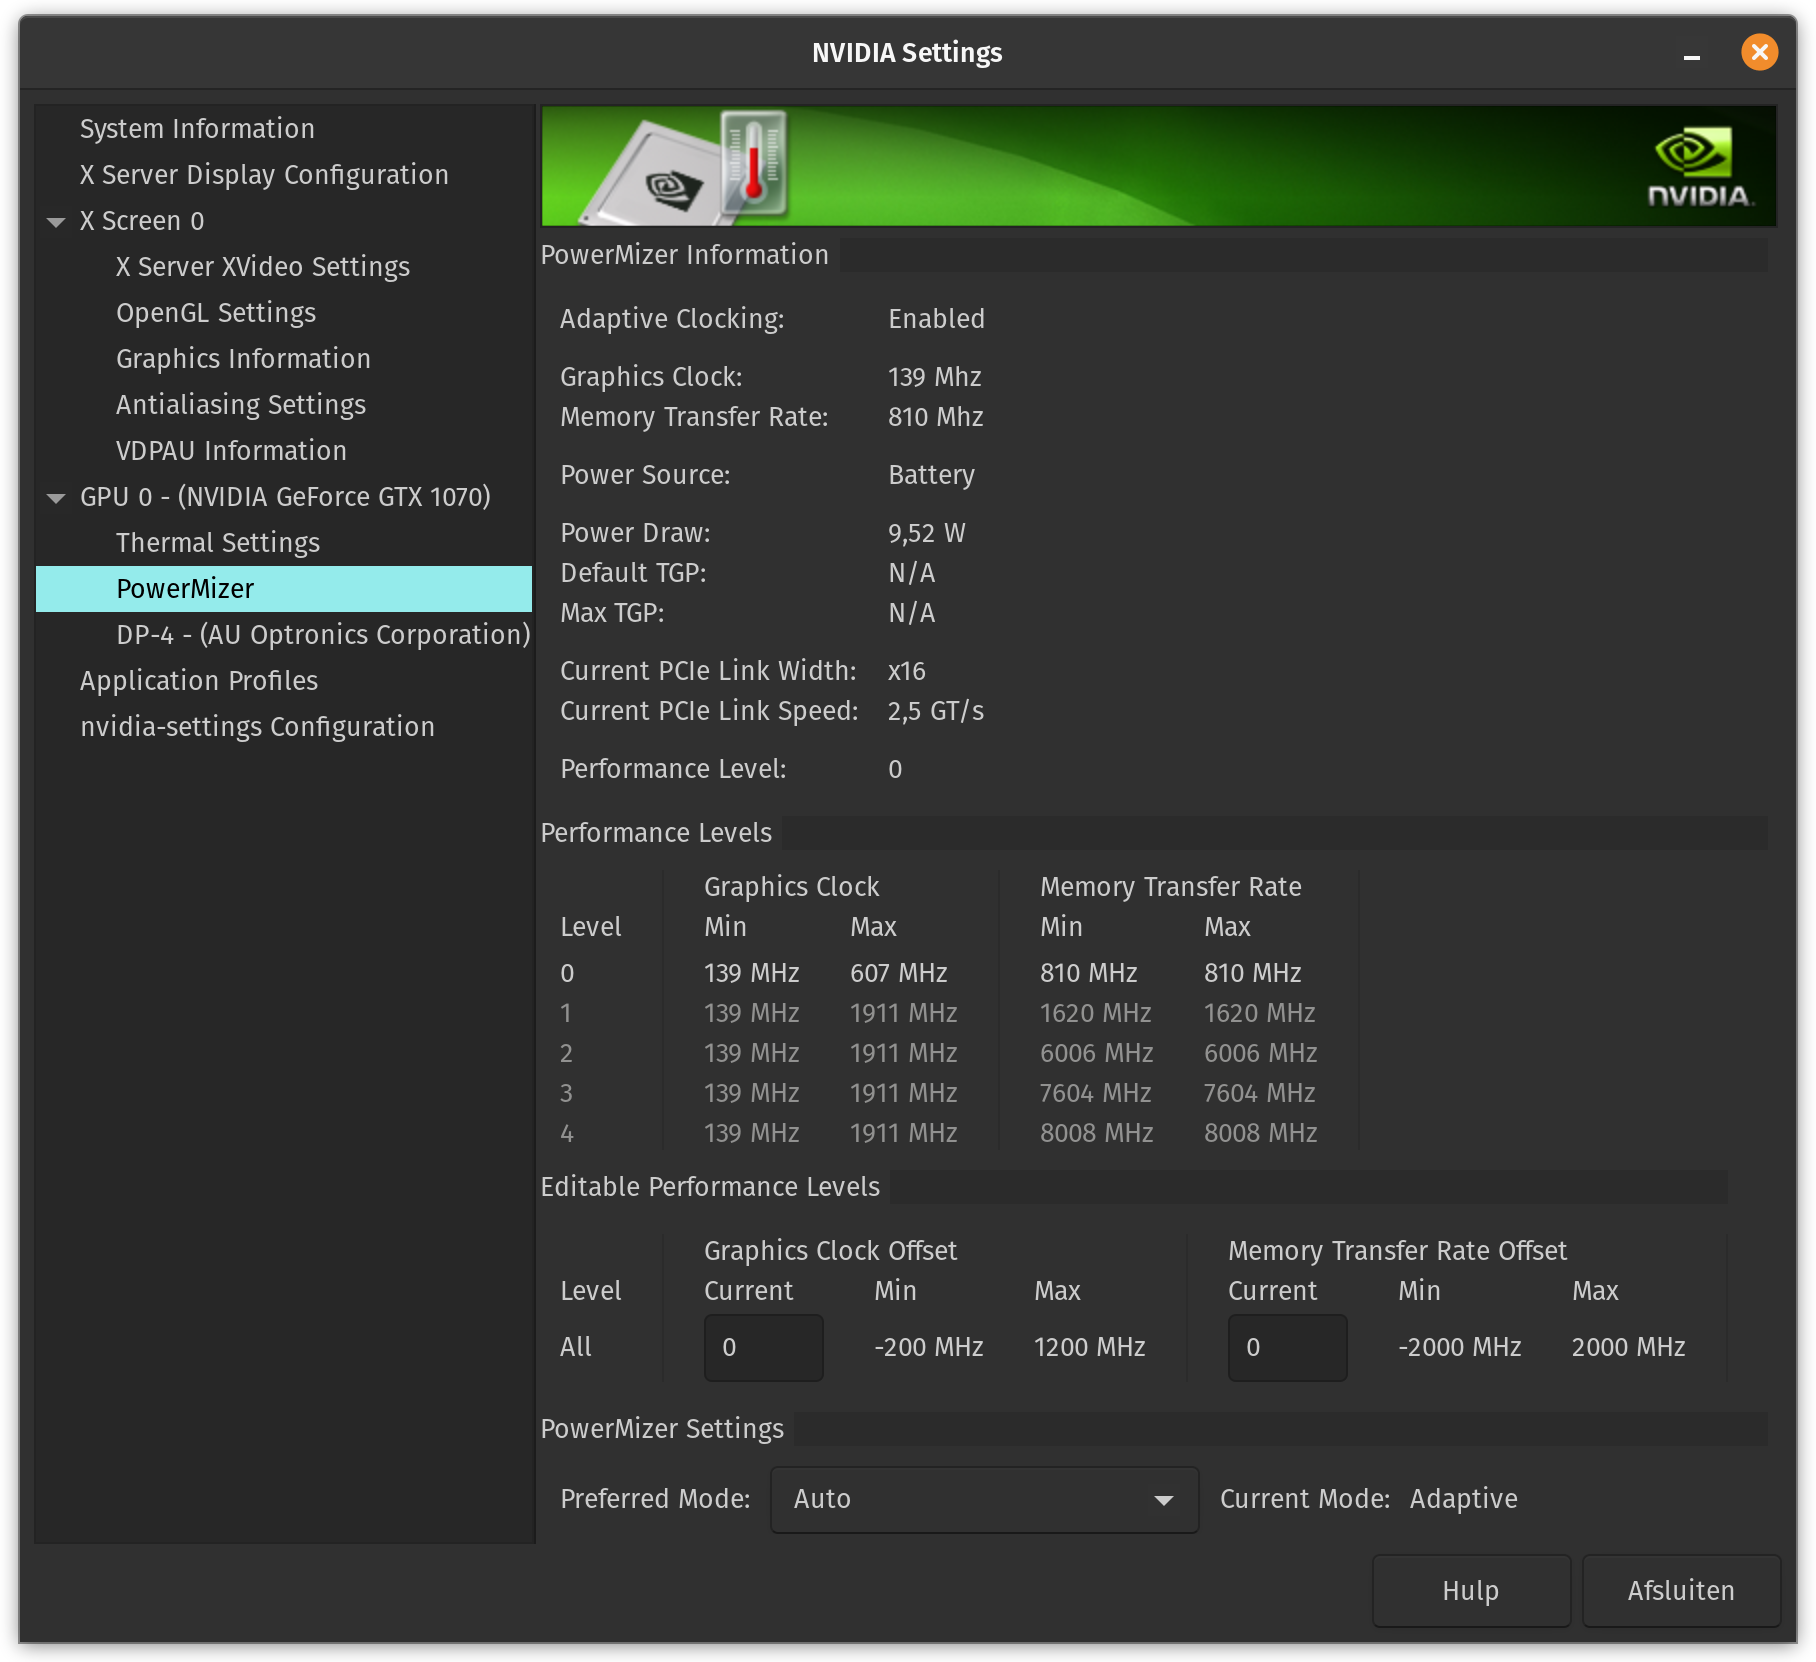
Task: Open OpenGL Settings page
Action: pos(216,313)
